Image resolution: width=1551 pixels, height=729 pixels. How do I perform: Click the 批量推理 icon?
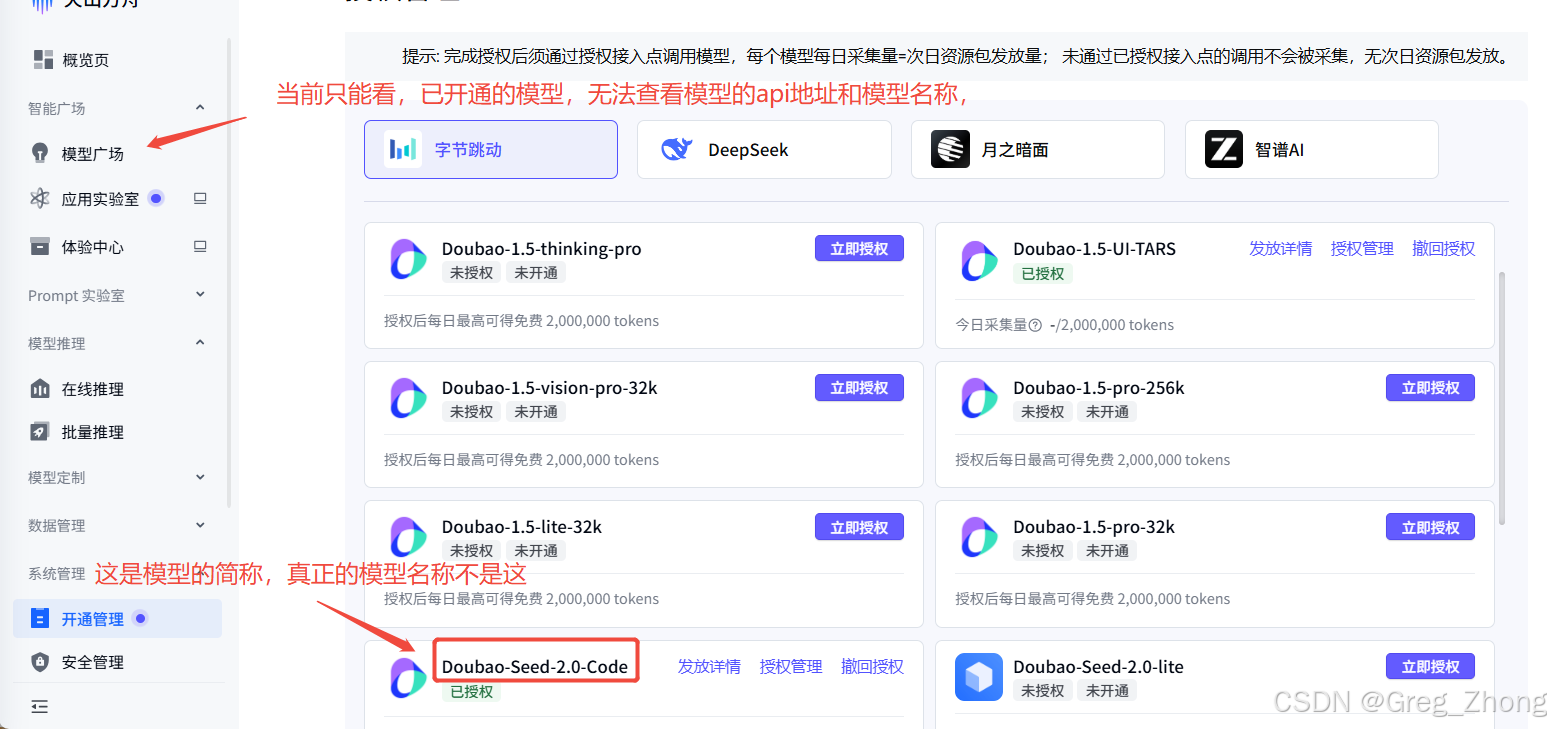(40, 432)
